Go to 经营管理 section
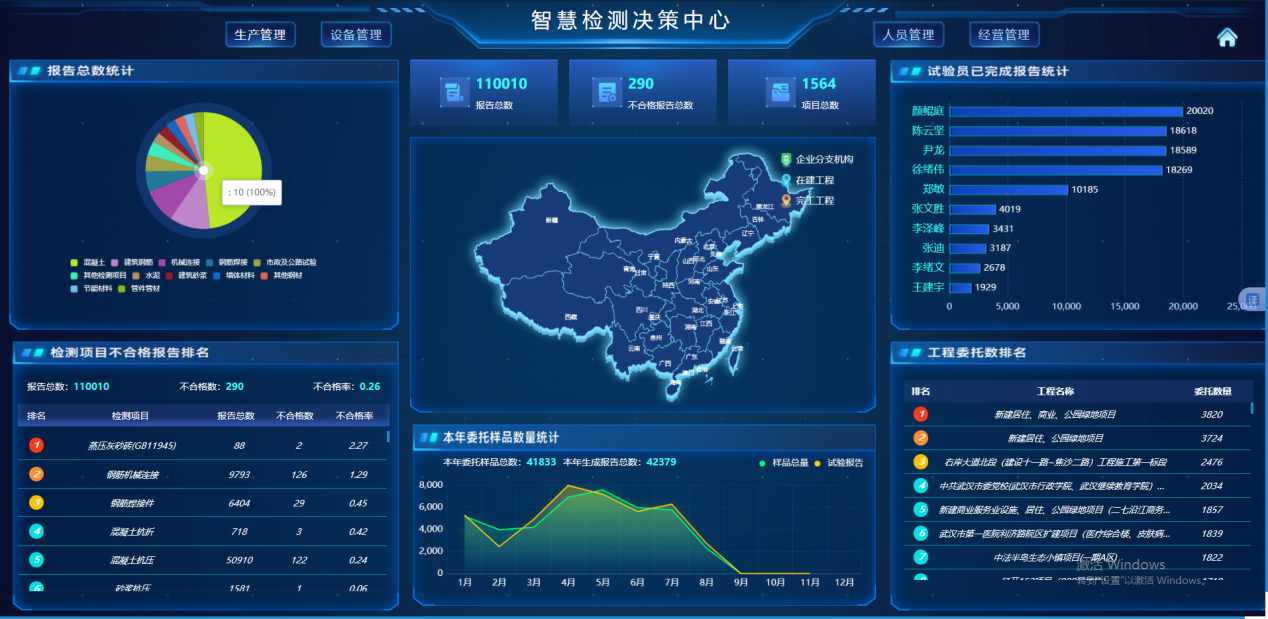Image resolution: width=1268 pixels, height=619 pixels. 1004,35
